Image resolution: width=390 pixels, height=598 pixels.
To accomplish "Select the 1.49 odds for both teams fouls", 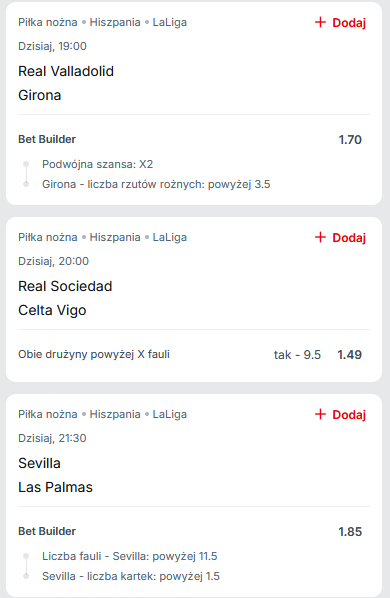I will tap(350, 355).
